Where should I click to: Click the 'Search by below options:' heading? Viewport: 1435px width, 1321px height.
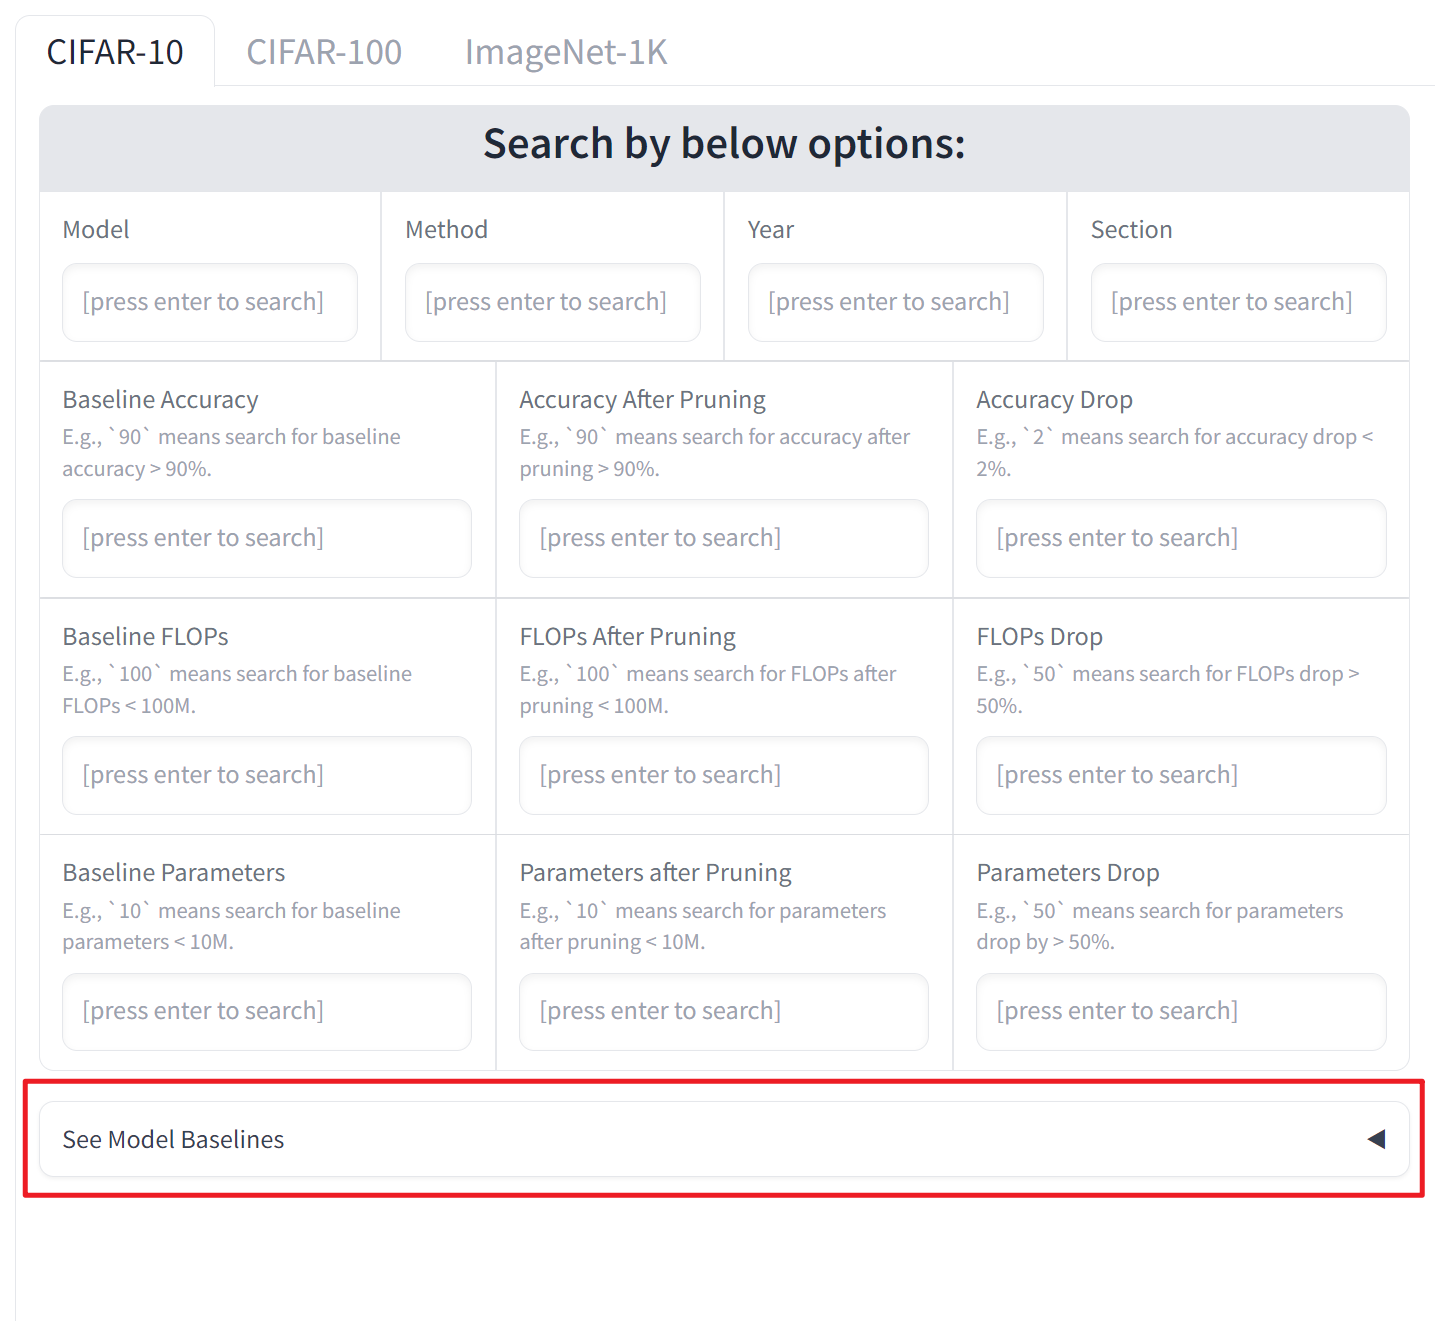(724, 144)
